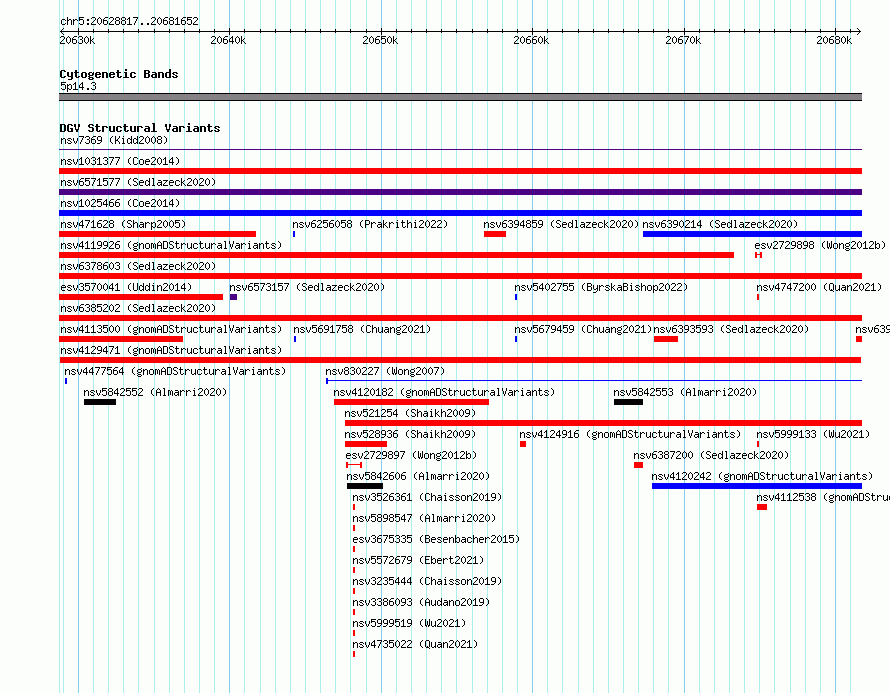
Task: Open the nsv6571577 (Sedlazeck2020) label
Action: click(x=138, y=182)
